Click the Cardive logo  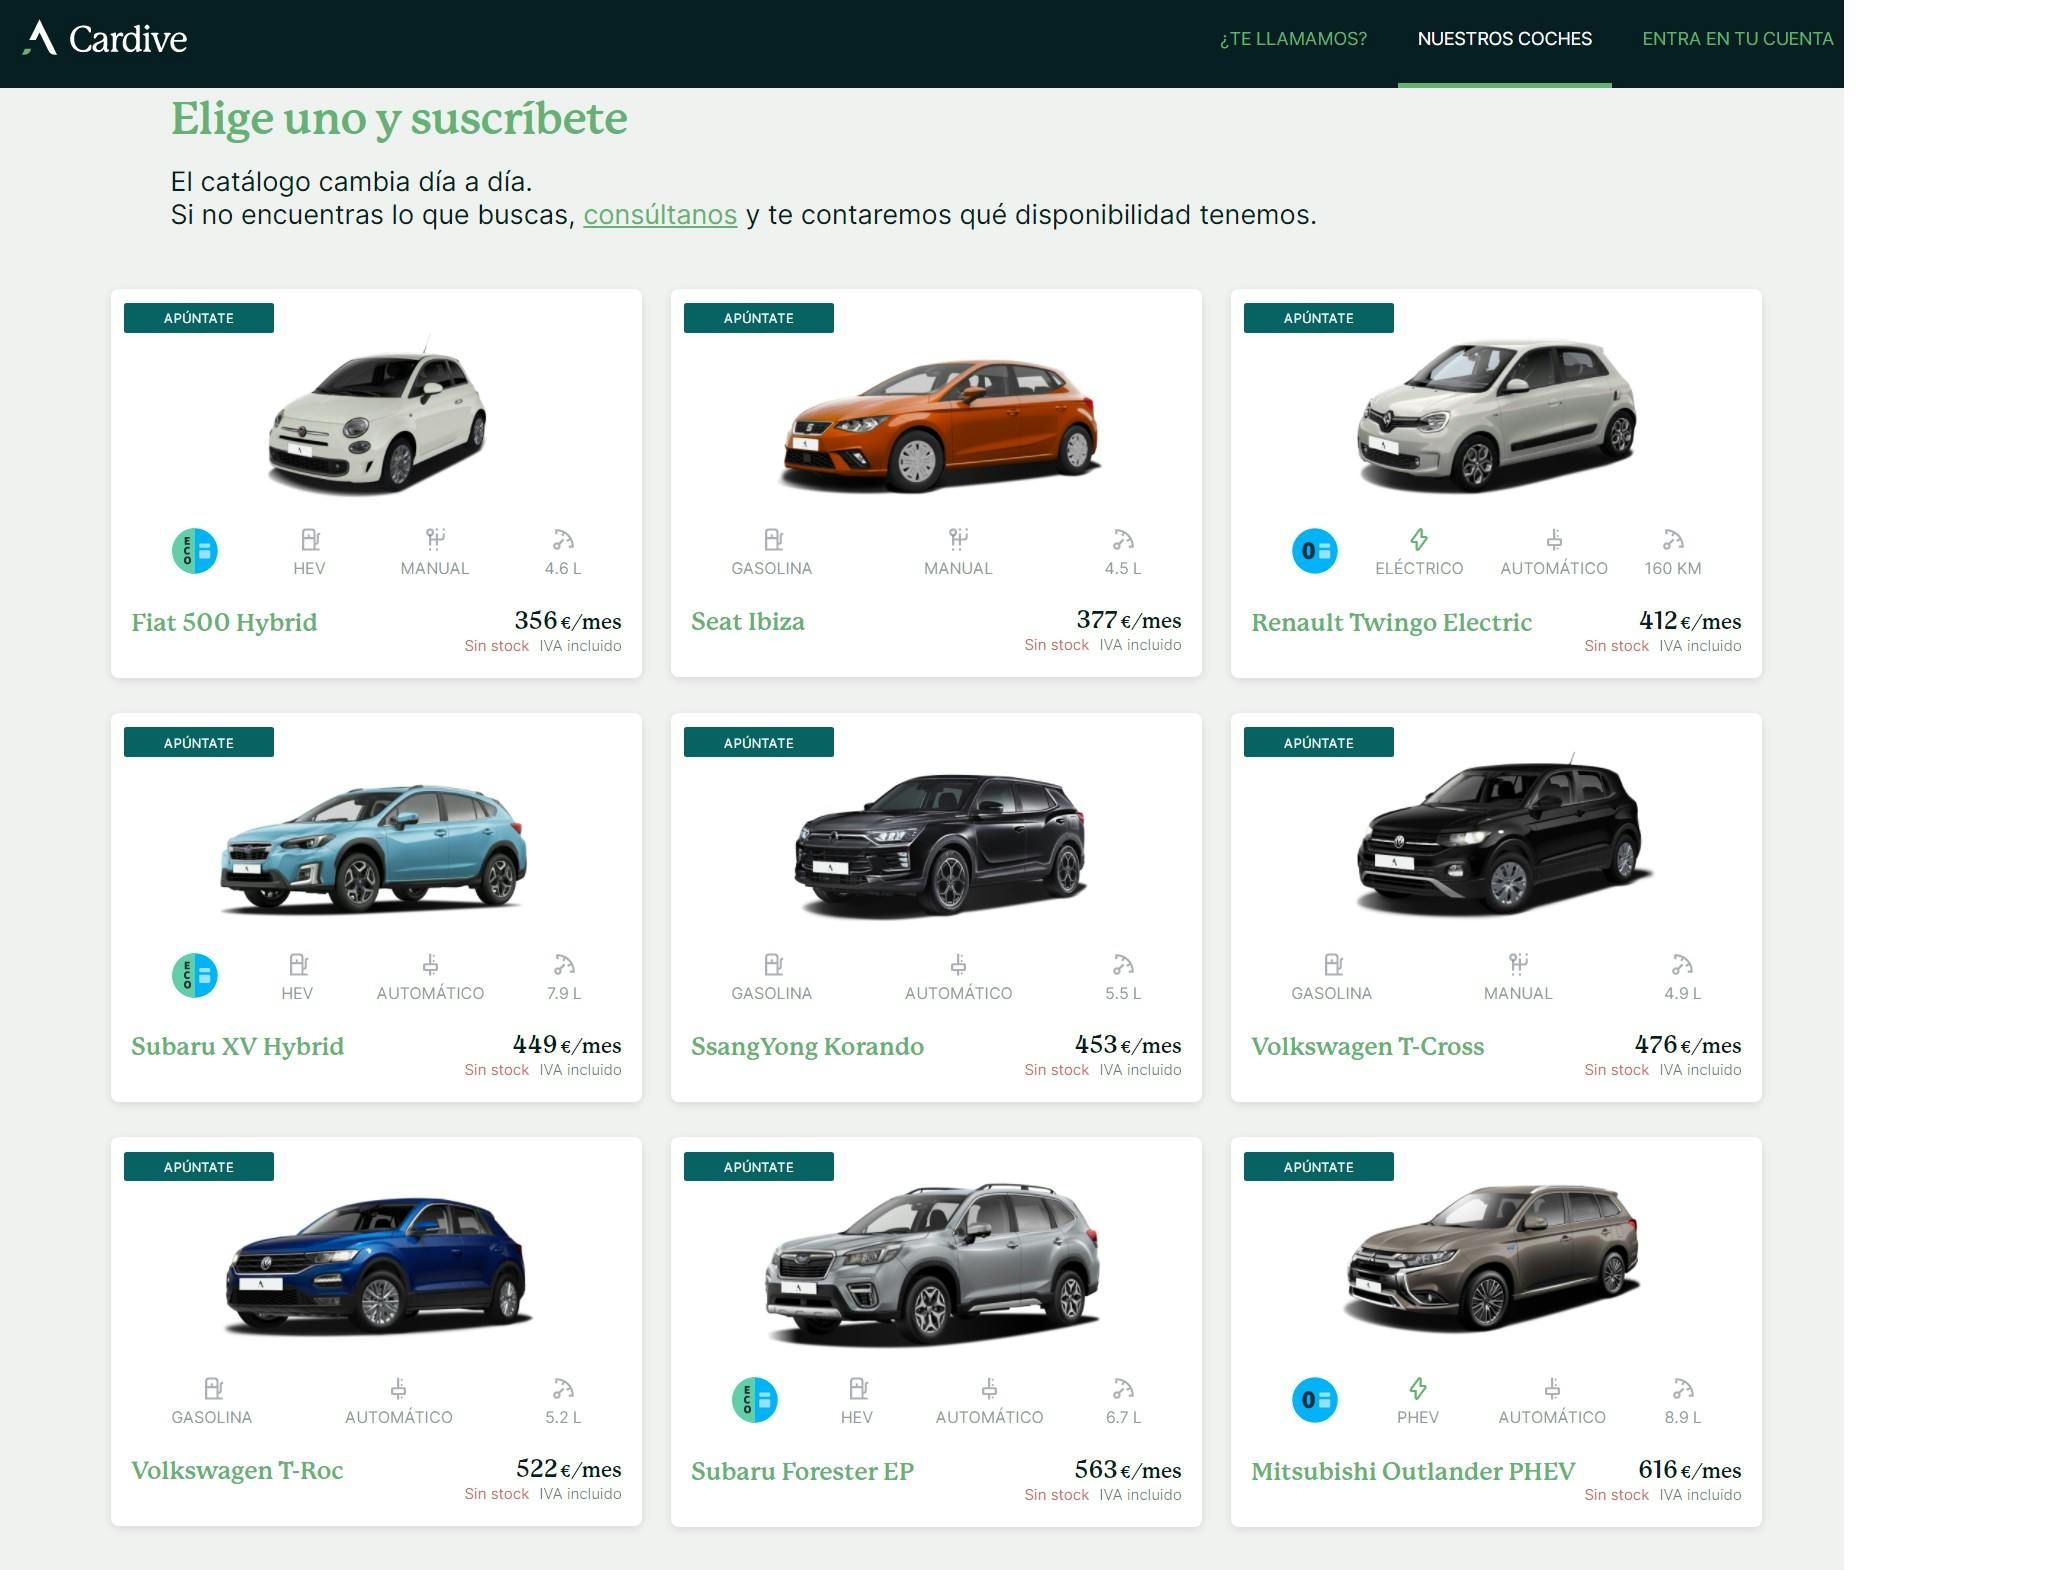[105, 39]
